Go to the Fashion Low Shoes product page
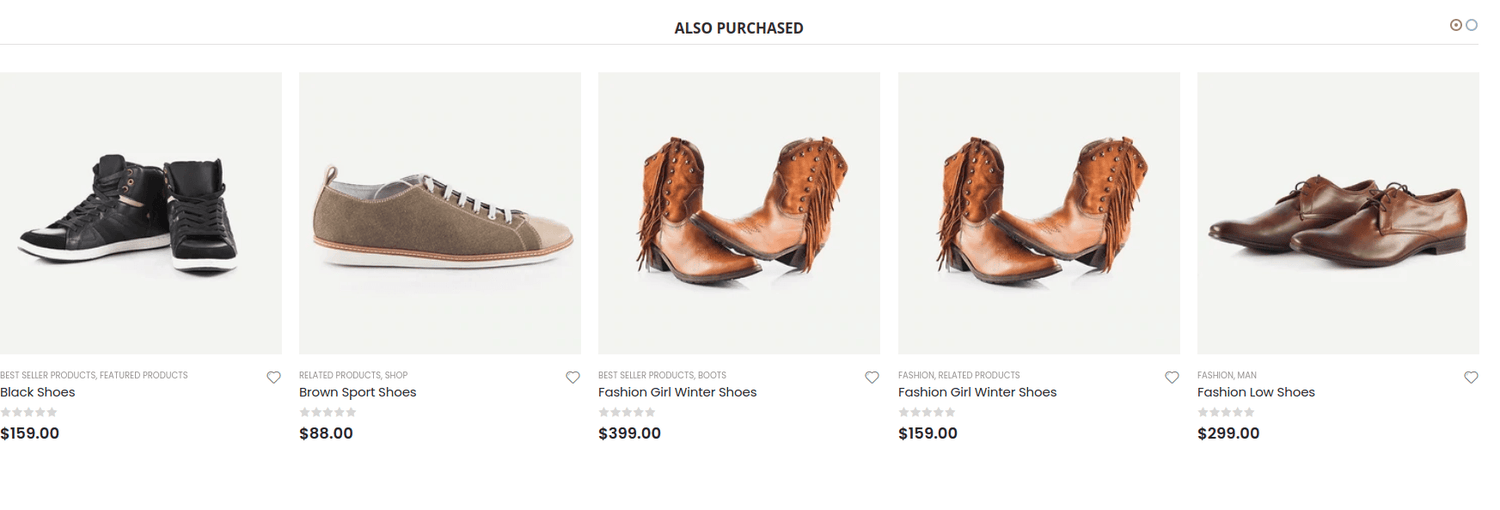The height and width of the screenshot is (510, 1500). [x=1255, y=392]
